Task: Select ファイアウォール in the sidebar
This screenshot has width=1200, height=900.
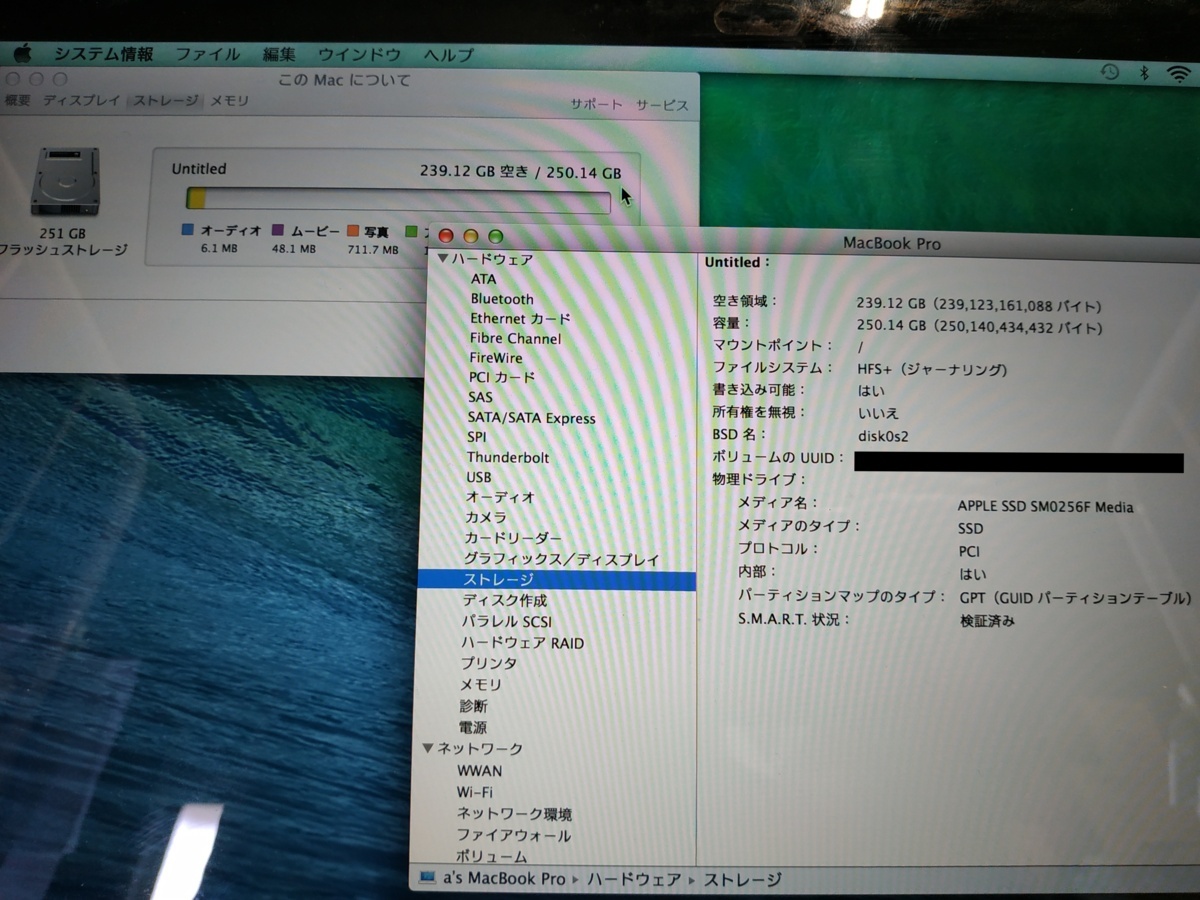Action: tap(513, 835)
